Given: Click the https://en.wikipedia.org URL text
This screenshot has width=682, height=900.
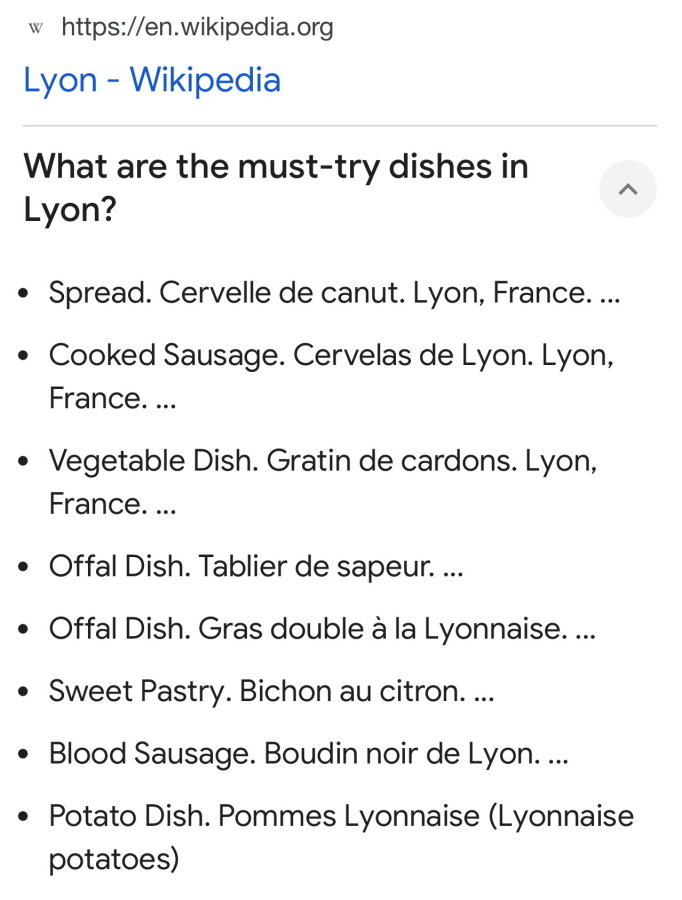Looking at the screenshot, I should tap(197, 28).
